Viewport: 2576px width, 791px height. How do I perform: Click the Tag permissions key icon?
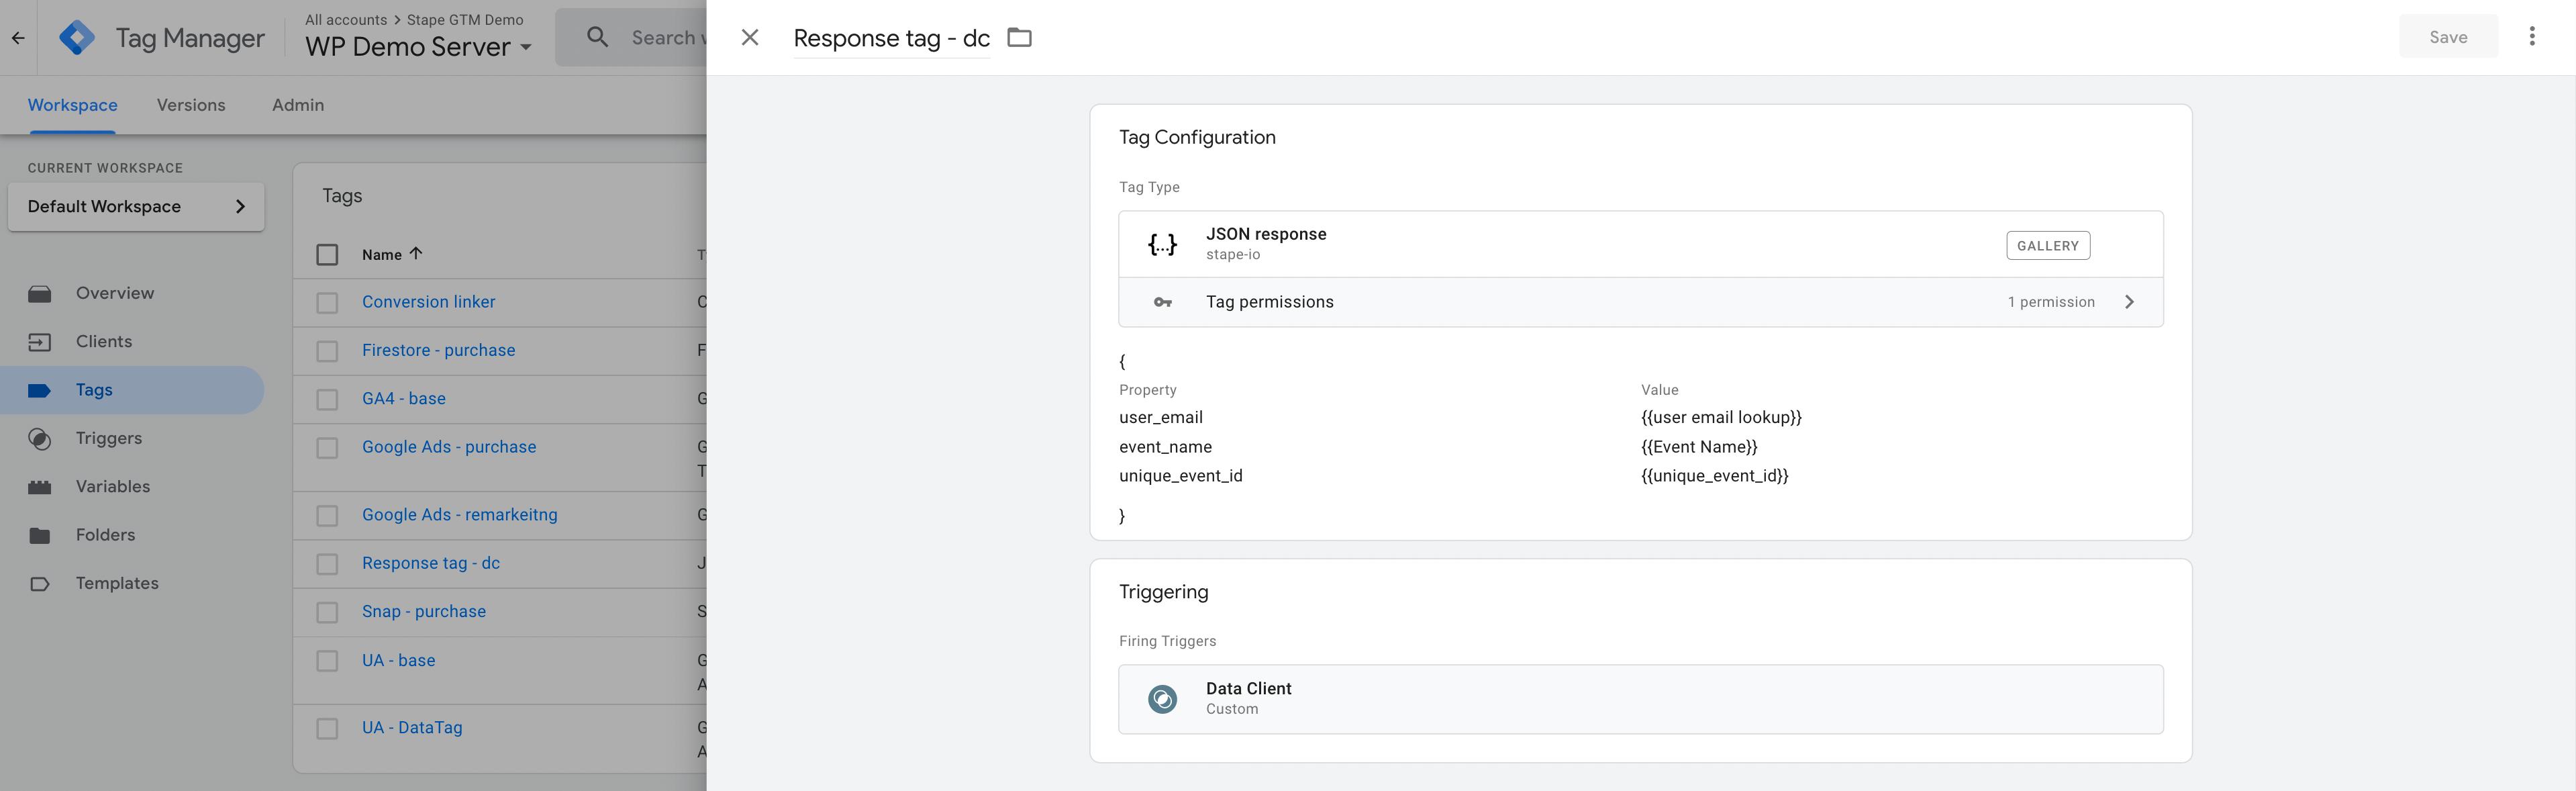(x=1162, y=302)
